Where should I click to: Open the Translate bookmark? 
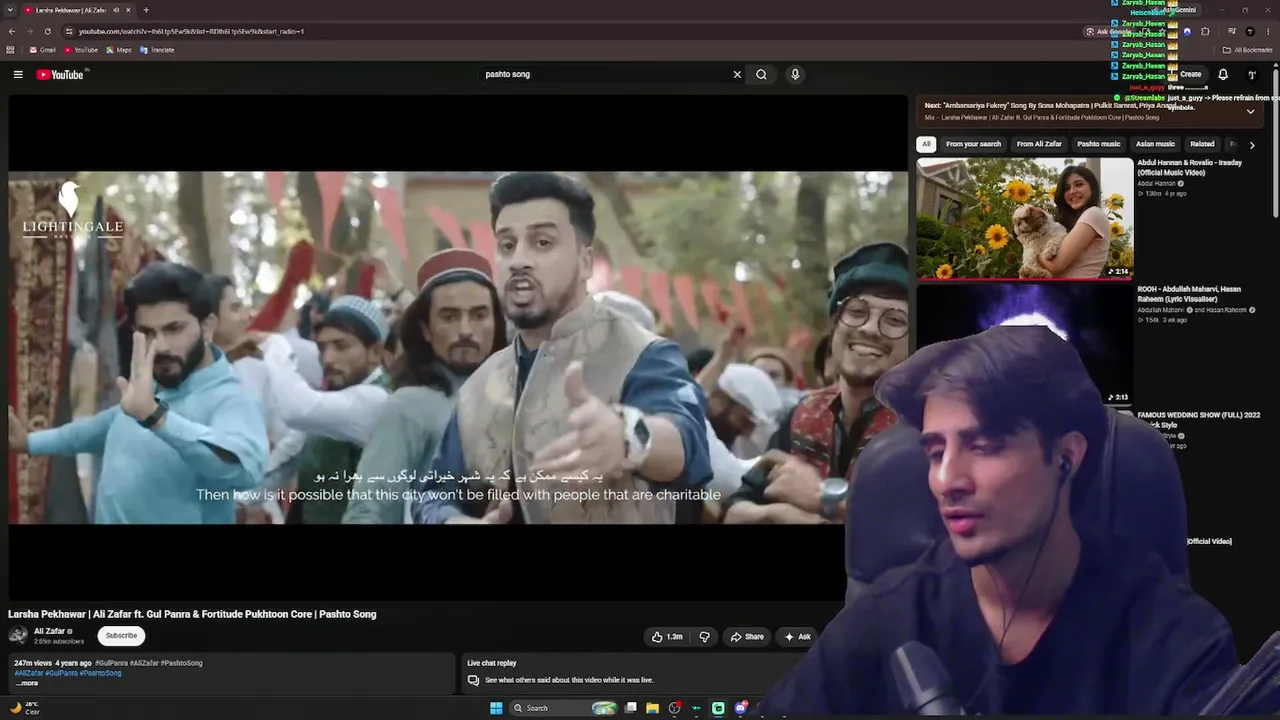coord(157,50)
